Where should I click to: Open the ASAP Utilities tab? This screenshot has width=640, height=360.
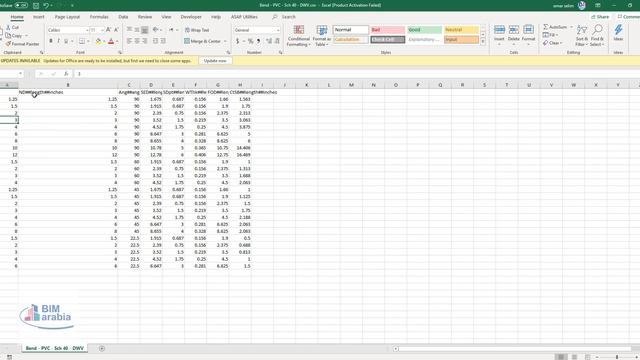[244, 17]
